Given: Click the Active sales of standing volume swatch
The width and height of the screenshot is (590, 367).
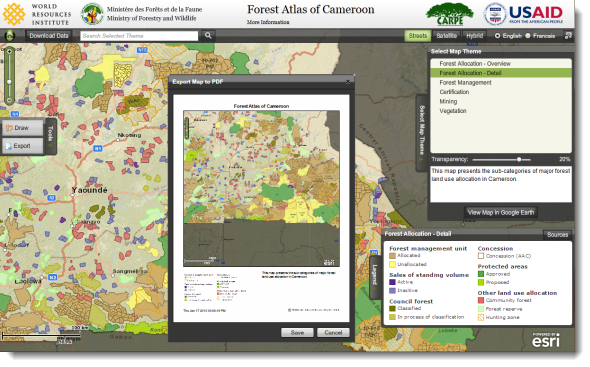Looking at the screenshot, I should [x=392, y=282].
